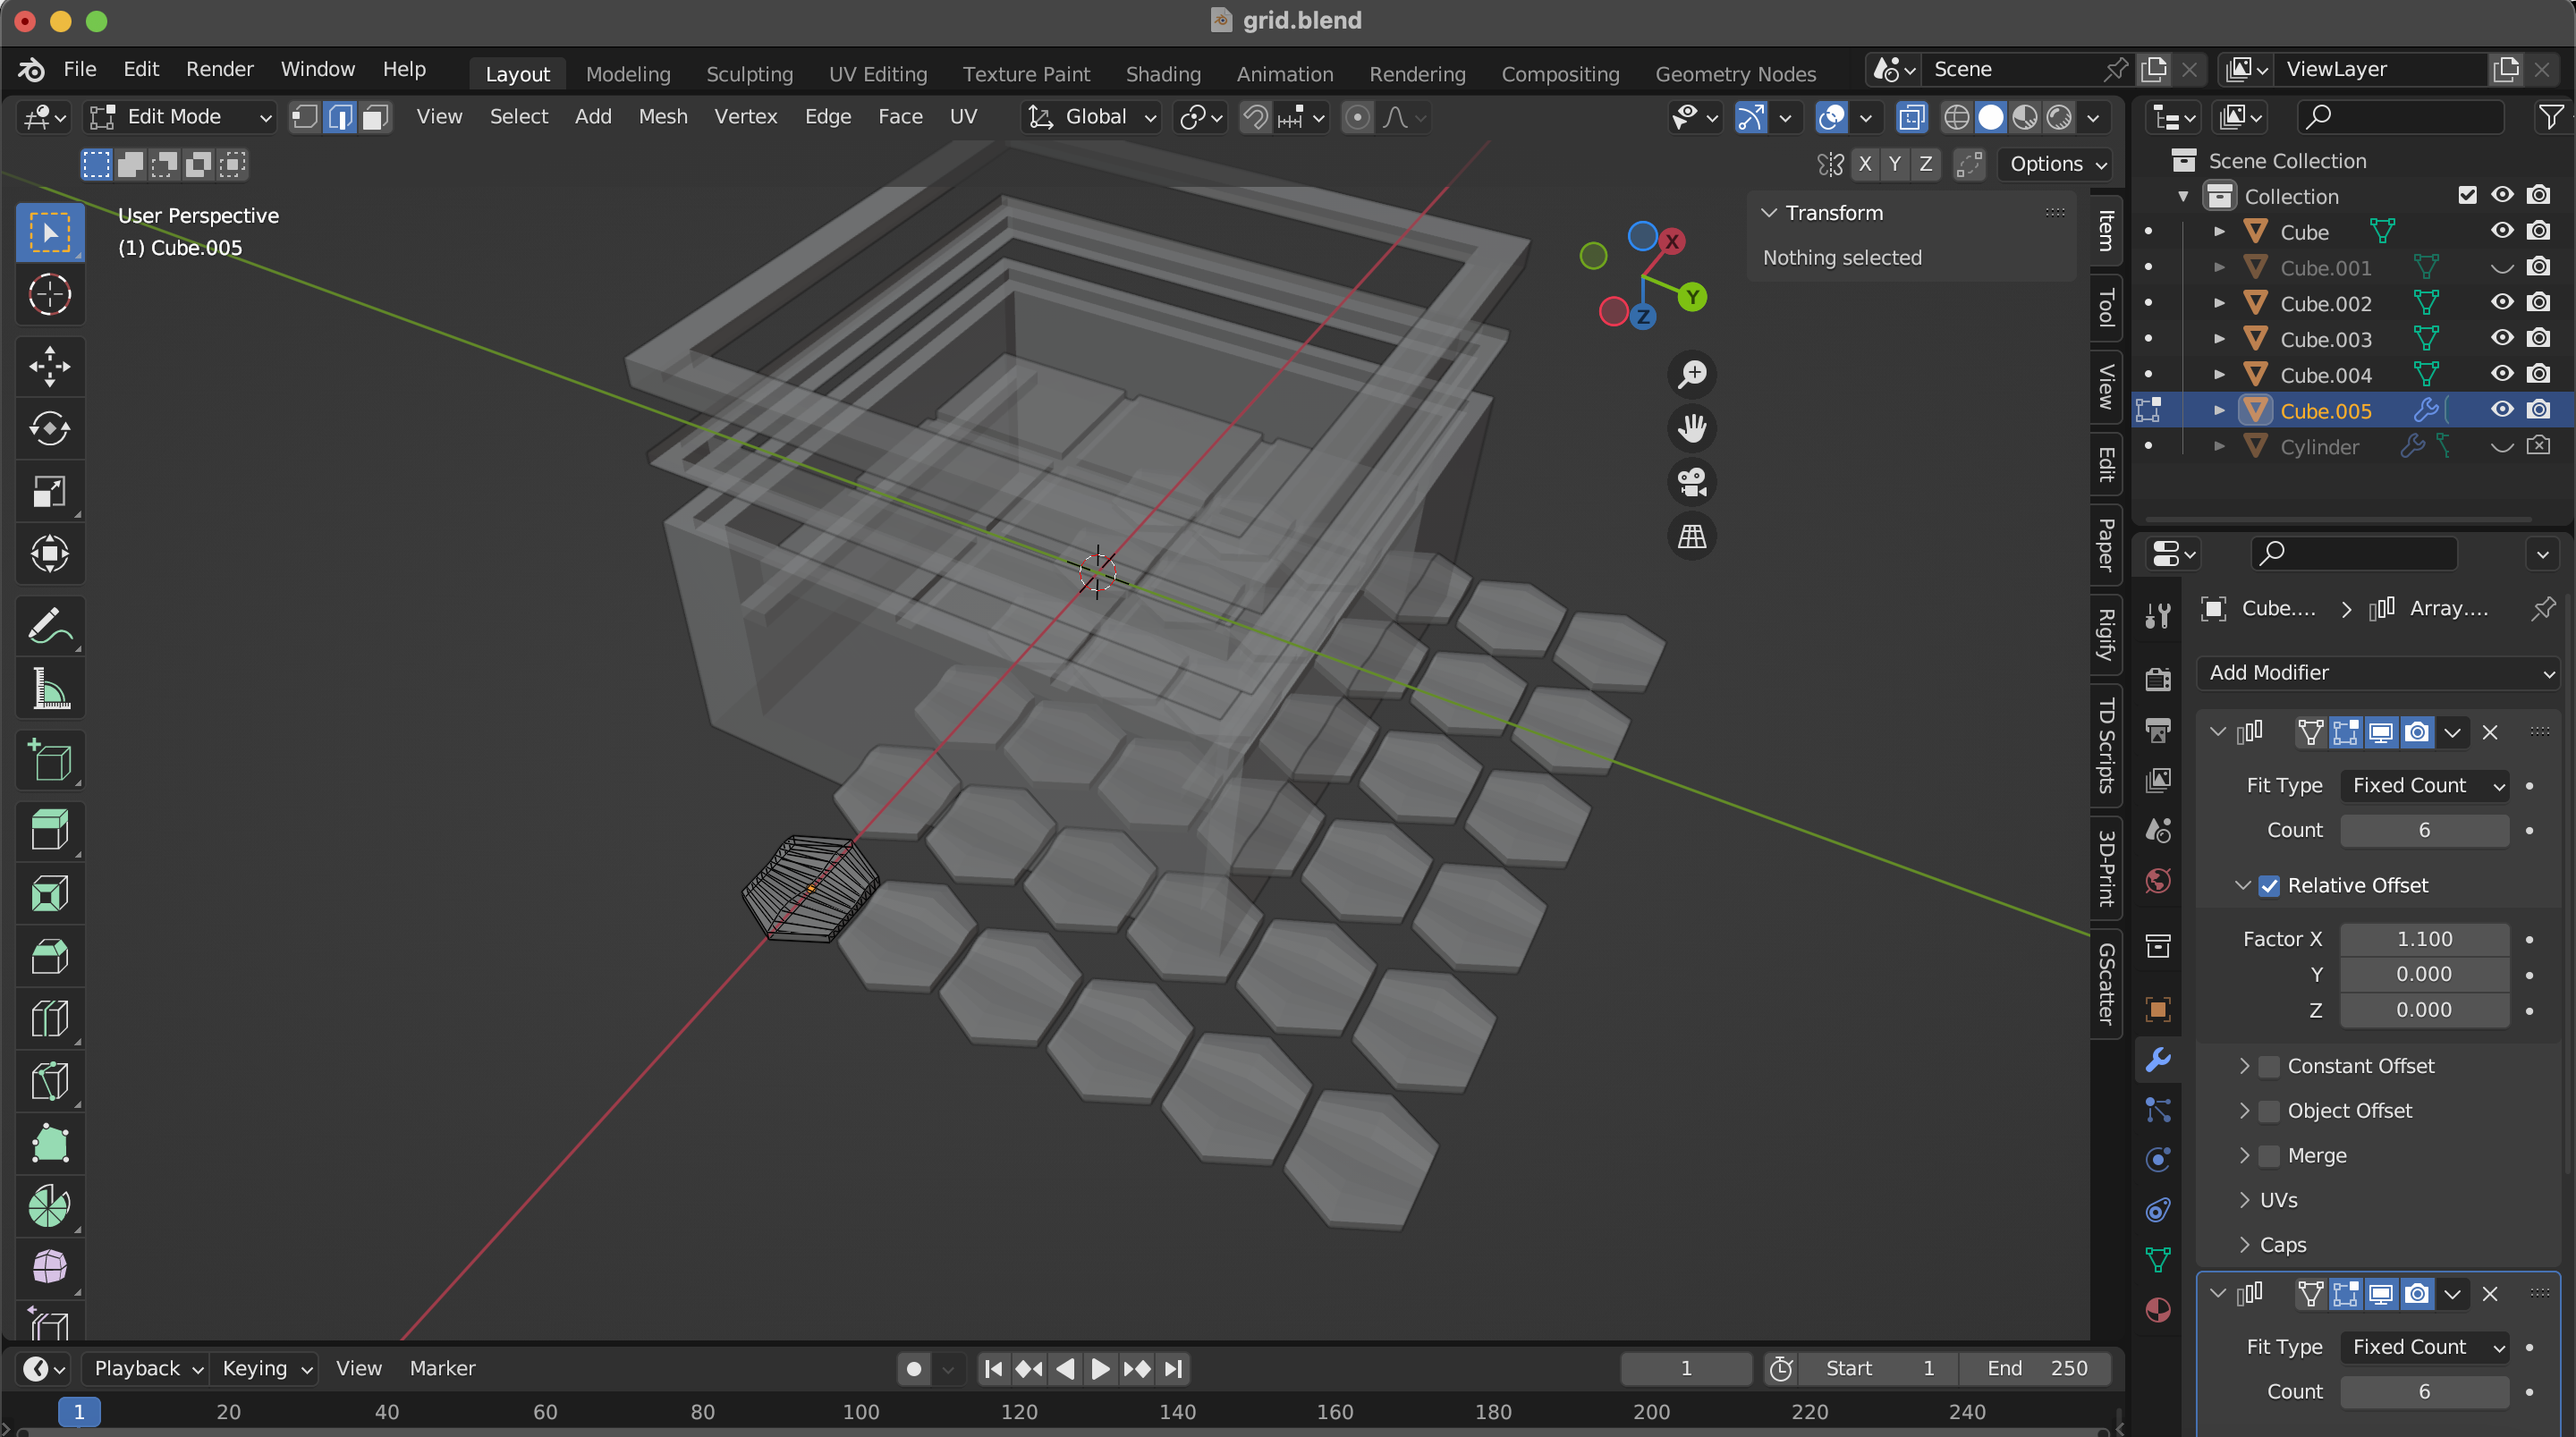Image resolution: width=2576 pixels, height=1437 pixels.
Task: Select the Loop Cut tool
Action: [49, 1018]
